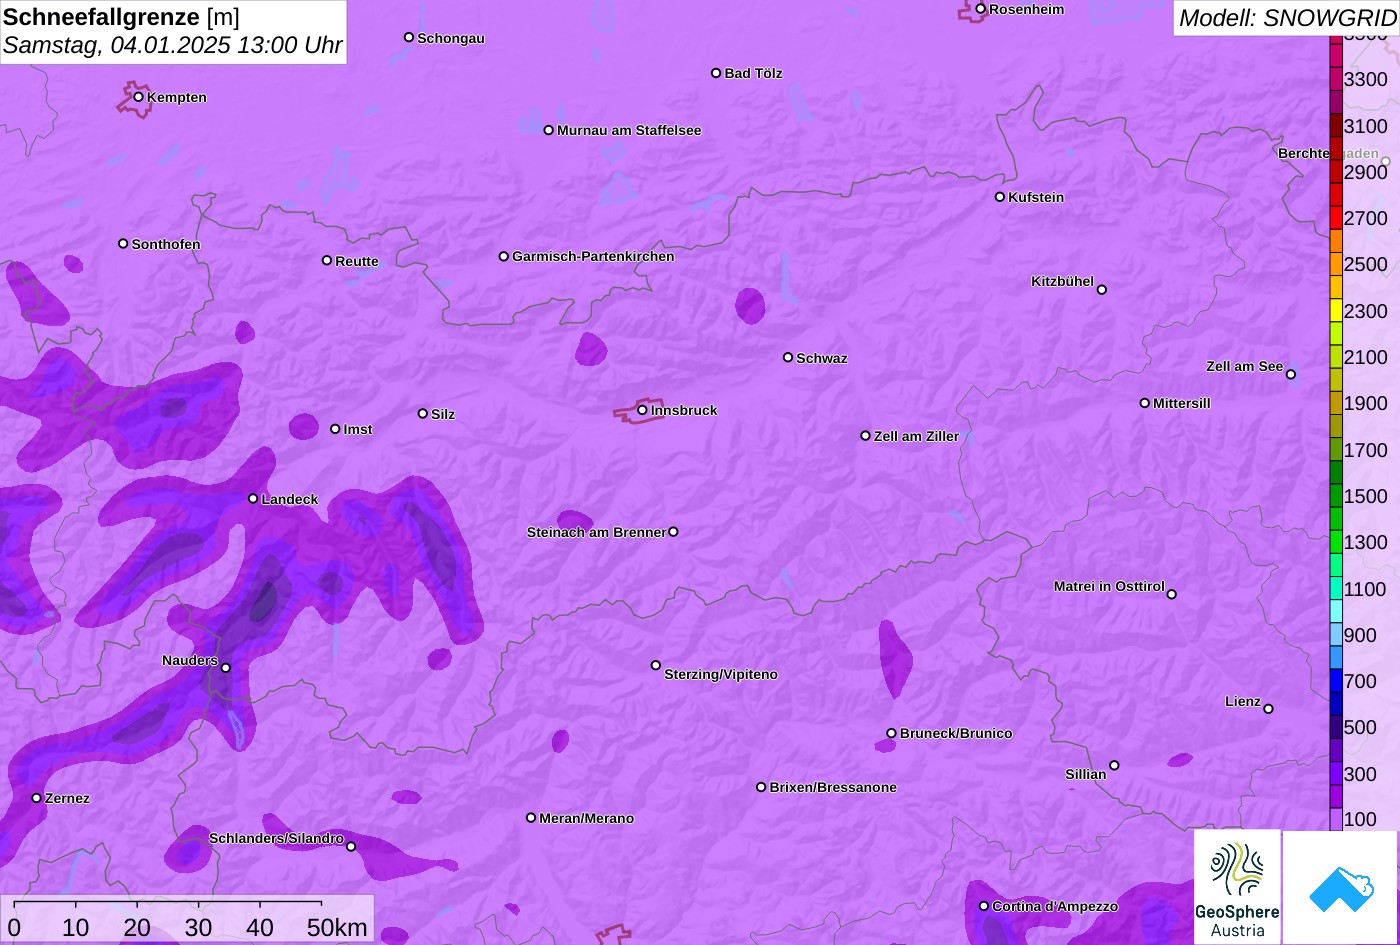Select the Matrei in Osttirol marker dot
The width and height of the screenshot is (1400, 945).
(1171, 594)
